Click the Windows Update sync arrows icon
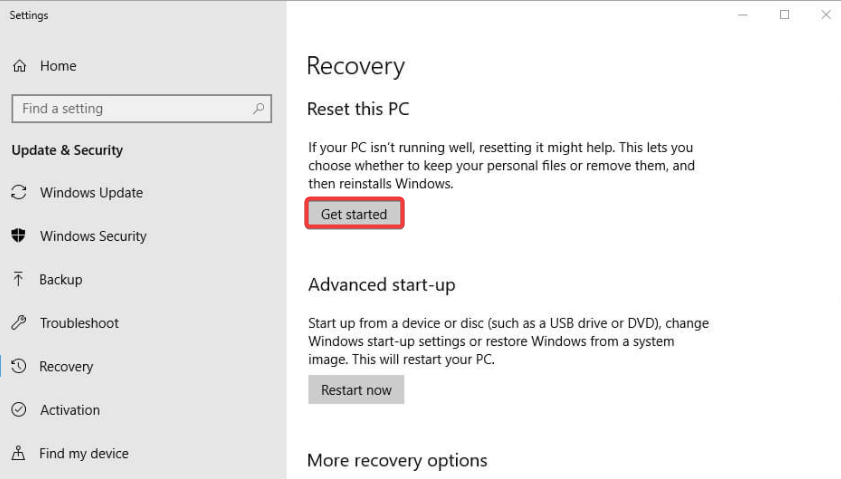The height and width of the screenshot is (479, 841). tap(19, 193)
